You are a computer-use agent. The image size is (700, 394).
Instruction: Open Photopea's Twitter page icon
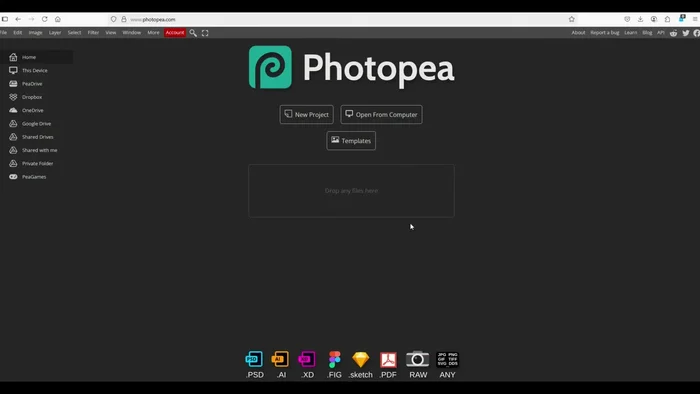pyautogui.click(x=686, y=33)
